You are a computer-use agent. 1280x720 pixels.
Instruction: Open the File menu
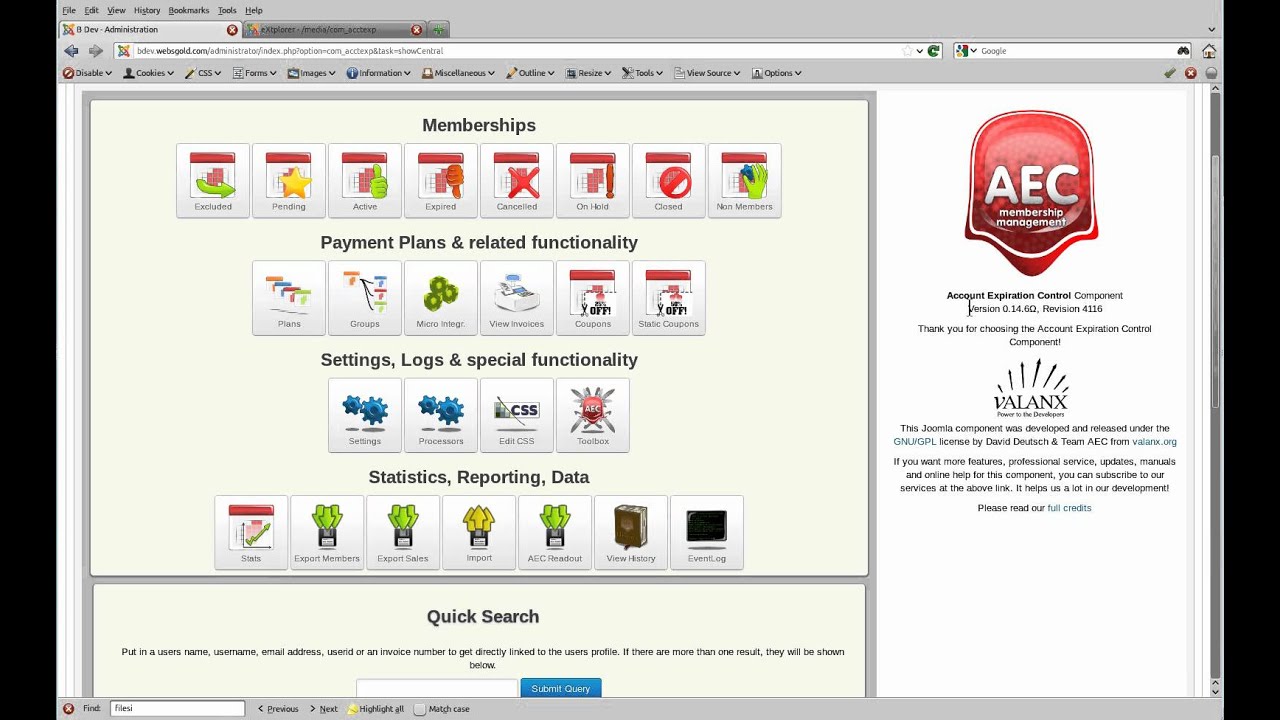tap(69, 10)
